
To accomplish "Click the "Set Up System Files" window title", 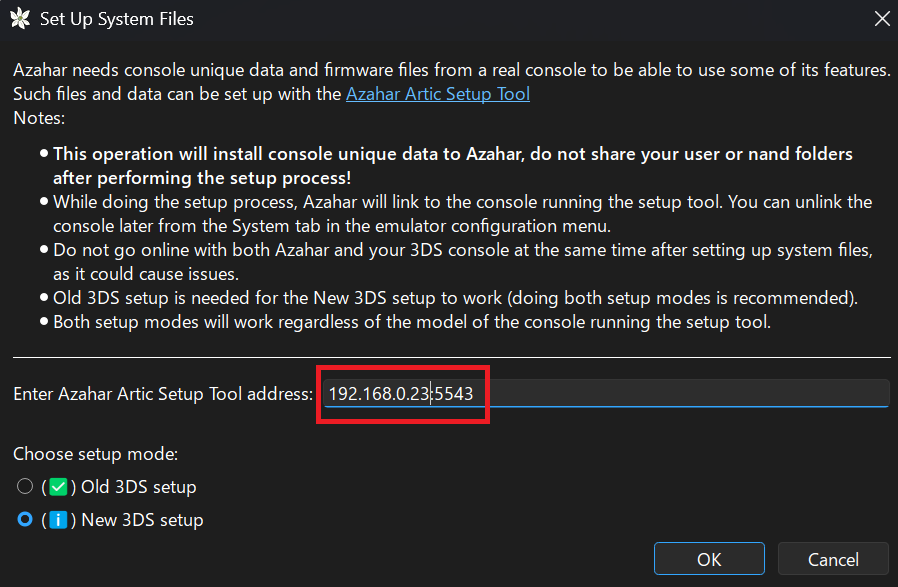I will click(x=117, y=19).
